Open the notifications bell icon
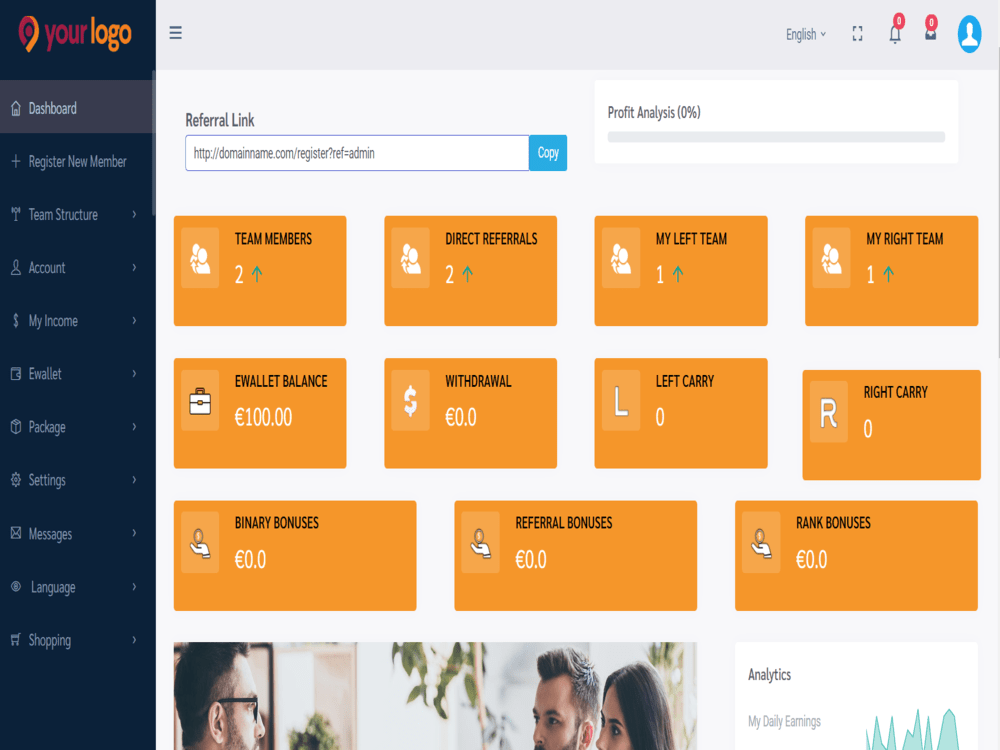 coord(895,33)
